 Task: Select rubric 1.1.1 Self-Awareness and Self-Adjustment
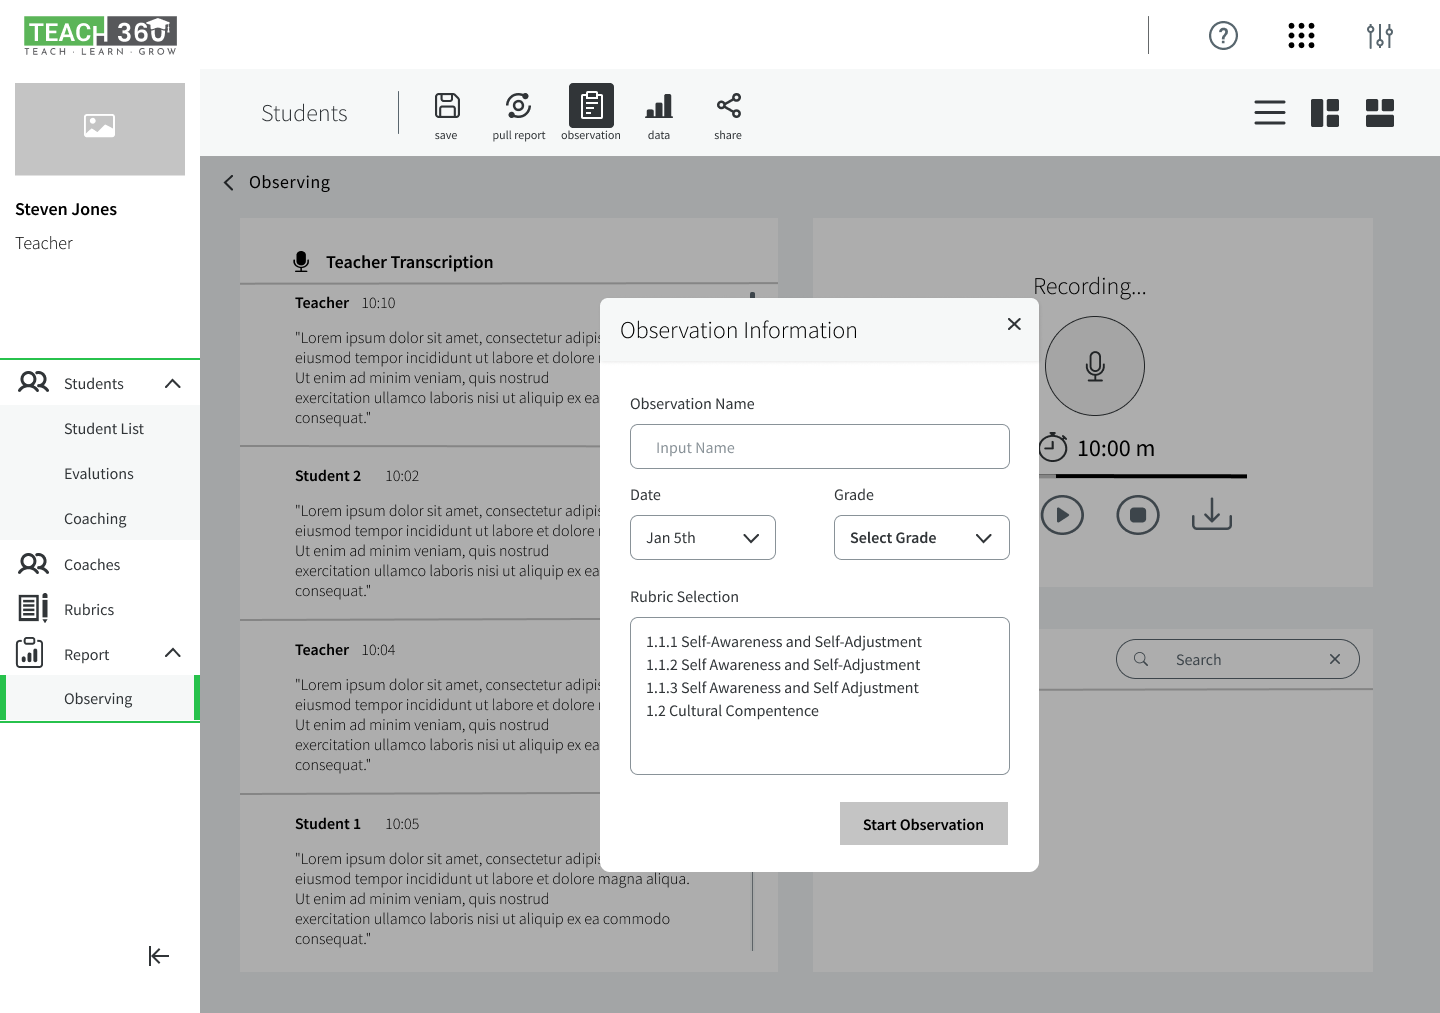coord(784,642)
